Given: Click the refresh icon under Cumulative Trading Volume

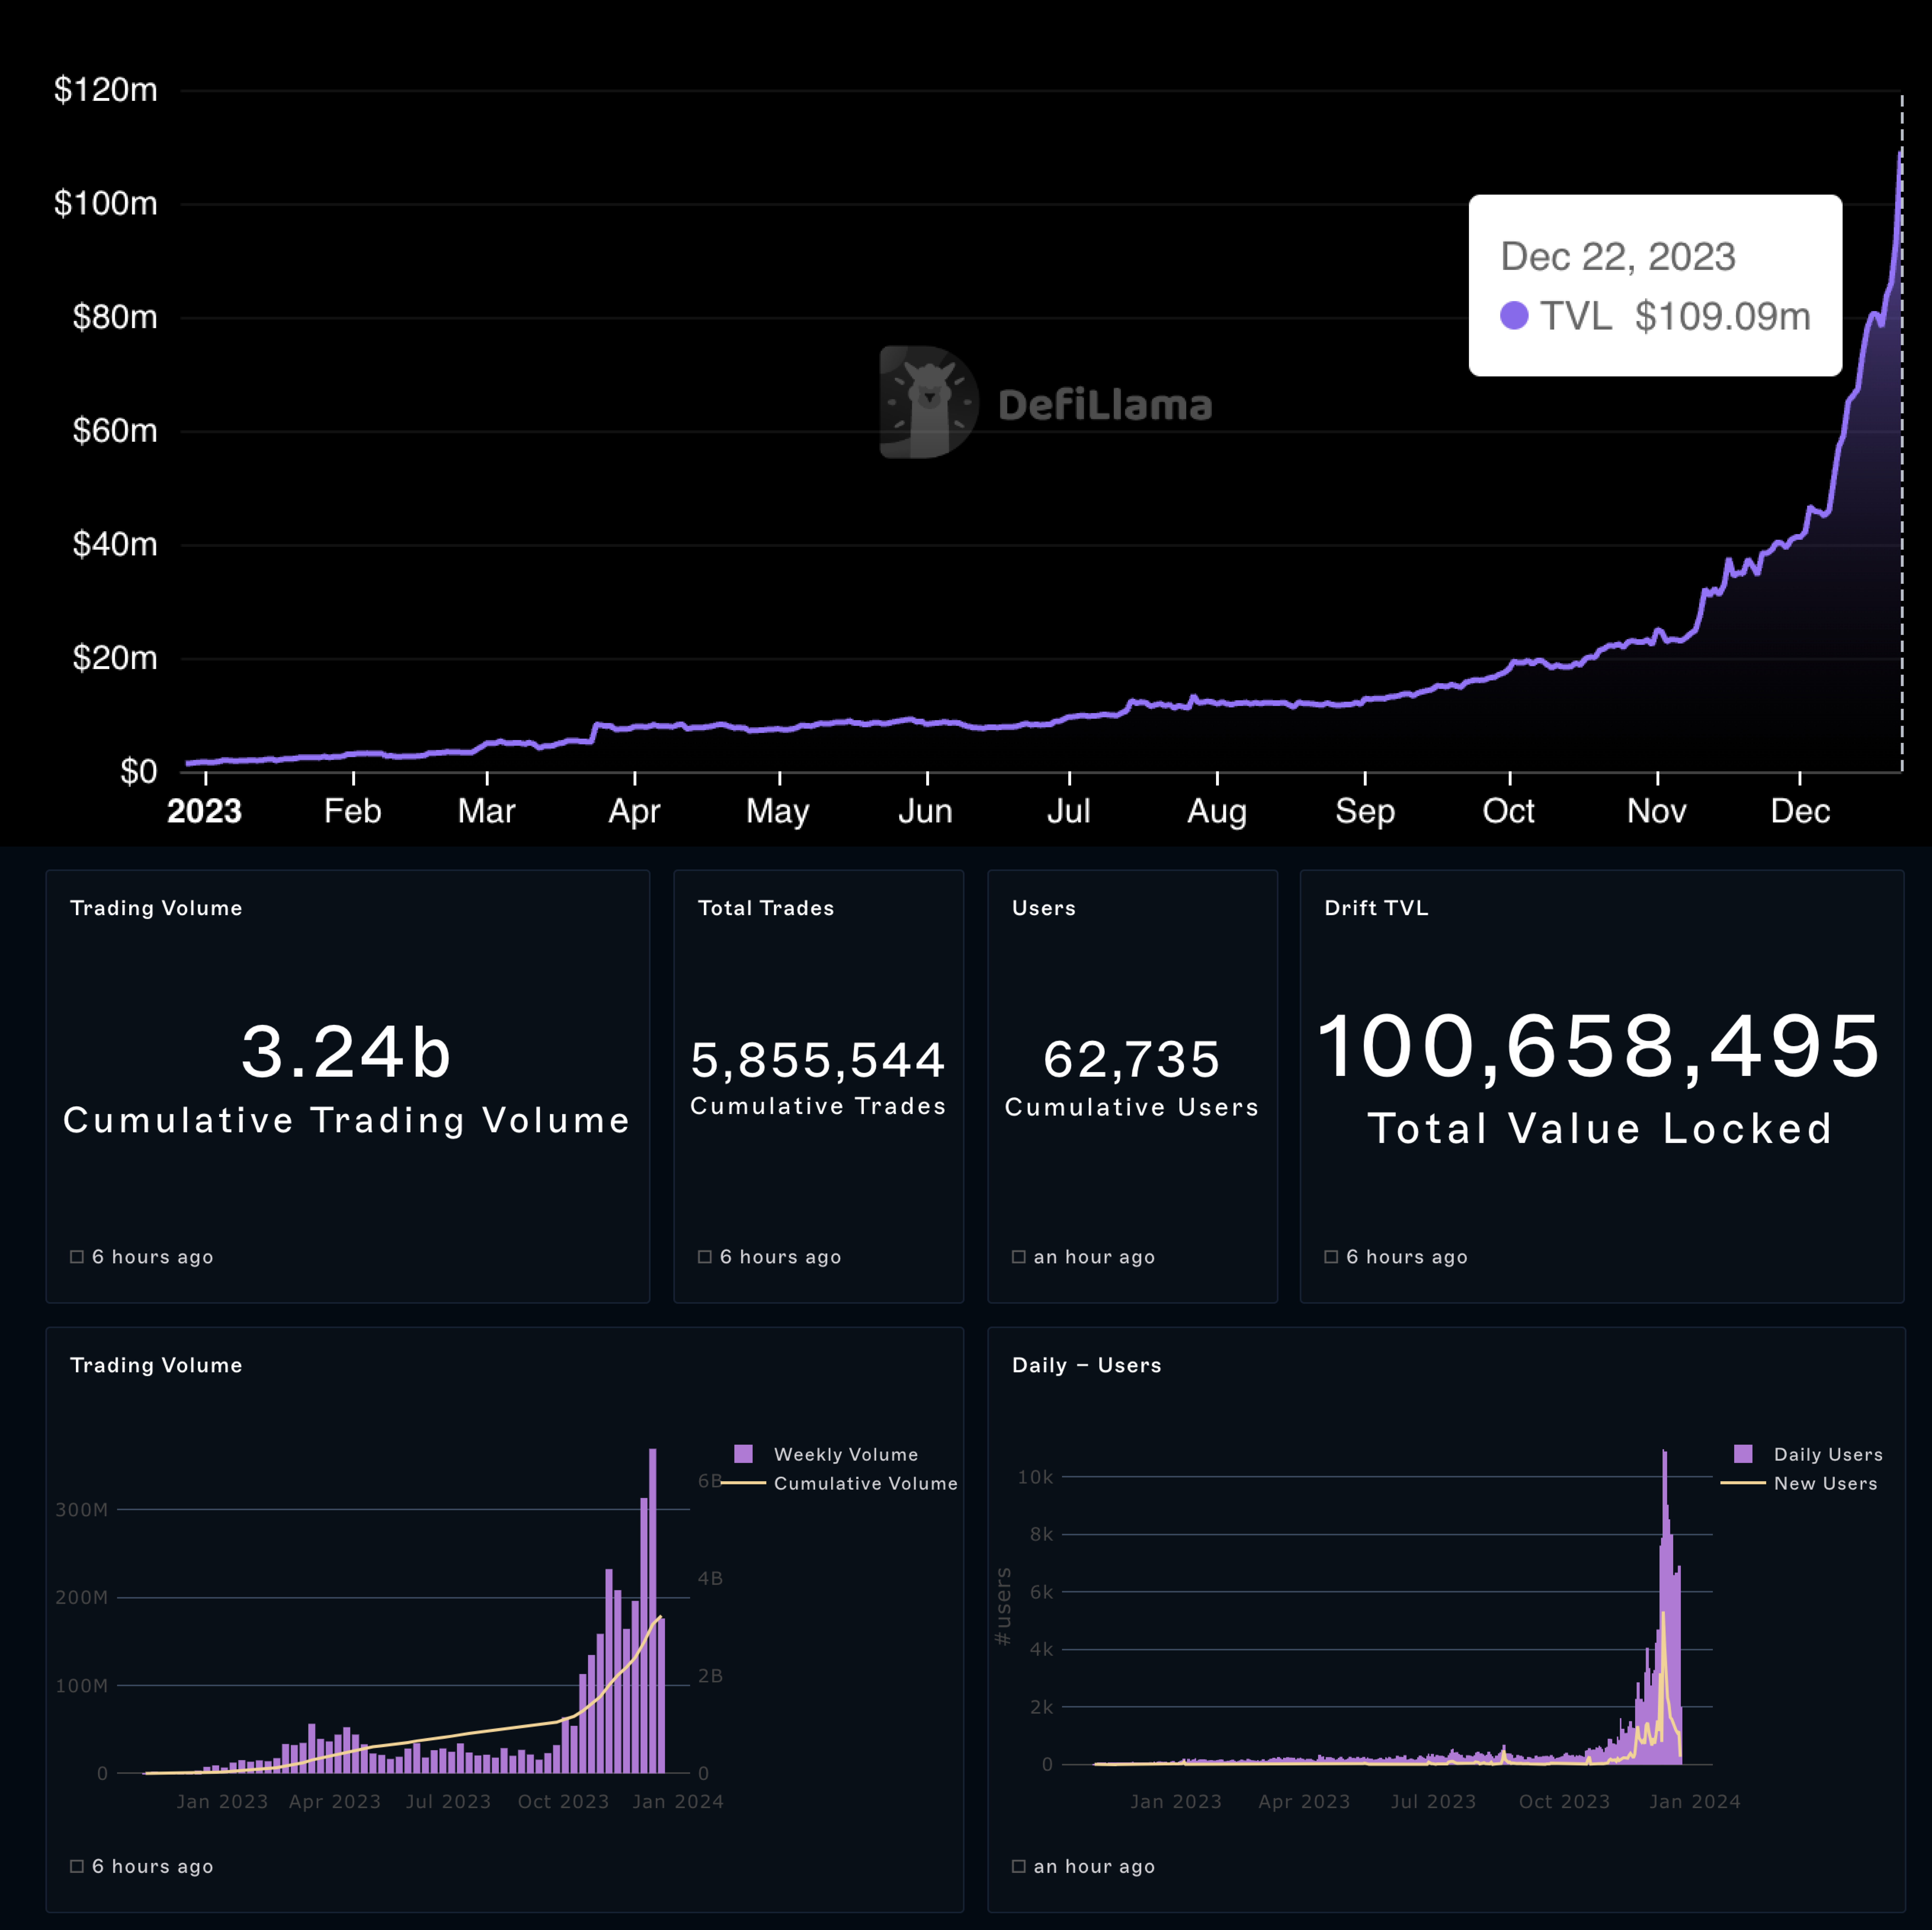Looking at the screenshot, I should (x=77, y=1257).
